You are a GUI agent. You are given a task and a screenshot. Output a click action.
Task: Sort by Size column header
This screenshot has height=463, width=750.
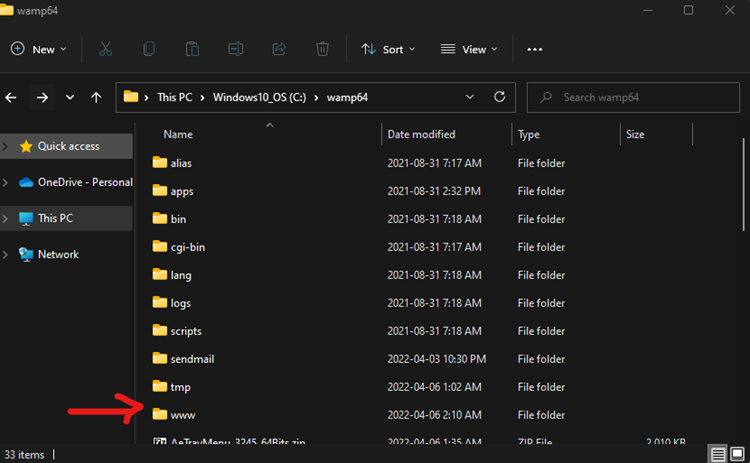(635, 134)
